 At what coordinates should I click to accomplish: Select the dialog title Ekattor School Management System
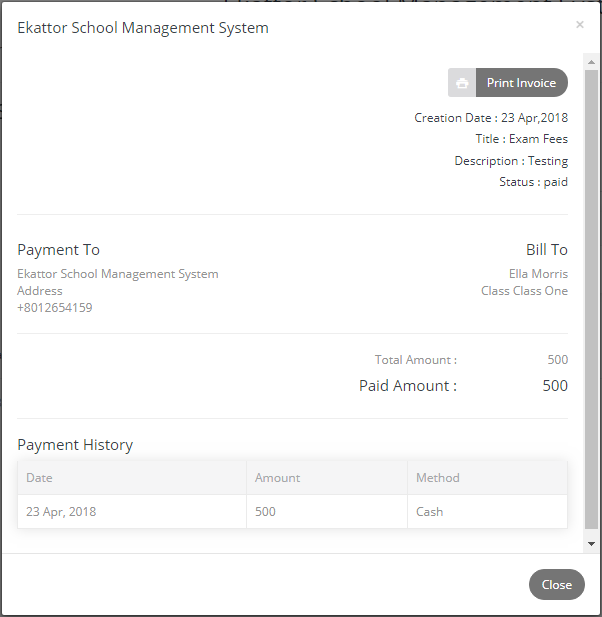point(143,28)
